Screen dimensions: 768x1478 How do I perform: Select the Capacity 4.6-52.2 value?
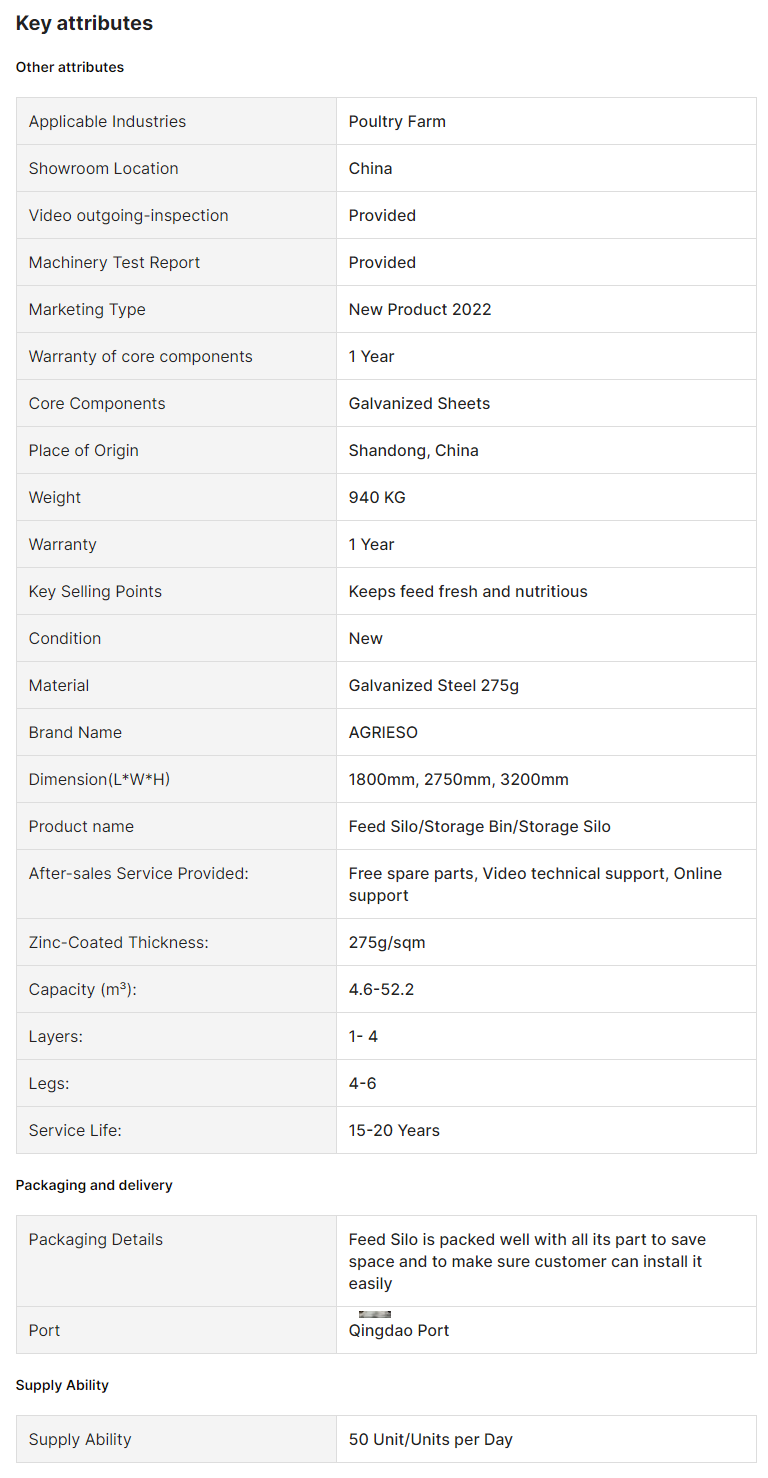pos(381,989)
